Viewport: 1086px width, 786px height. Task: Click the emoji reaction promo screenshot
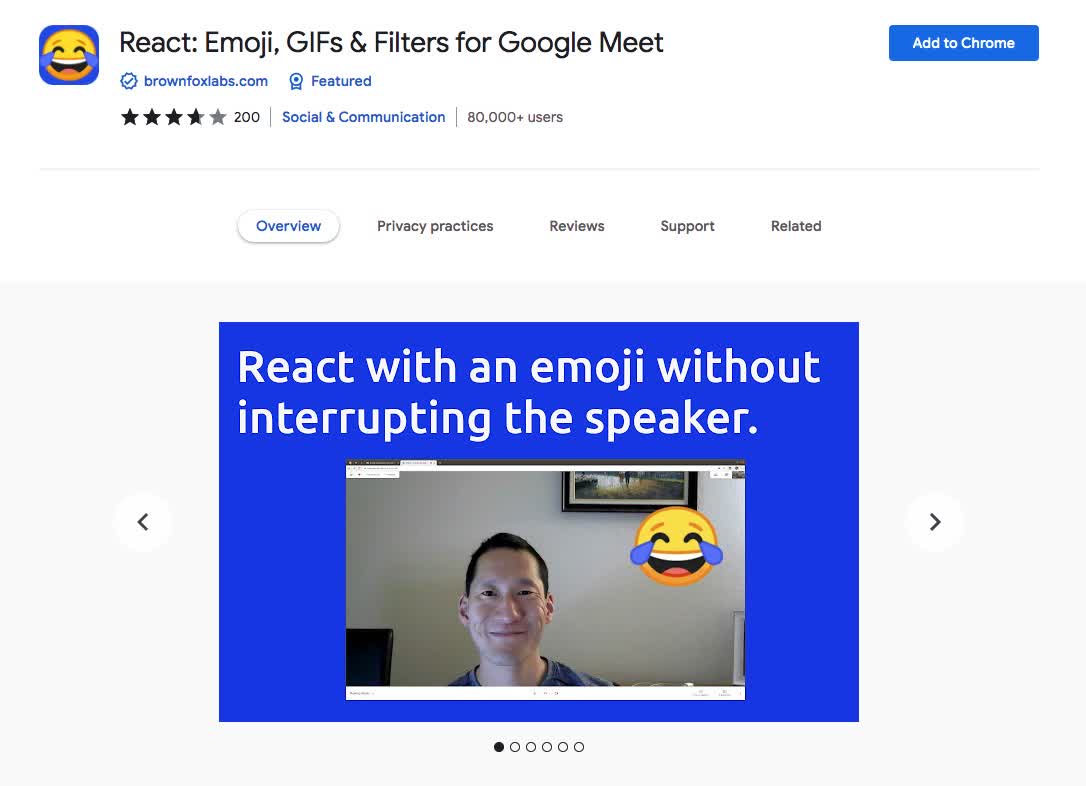coord(544,579)
